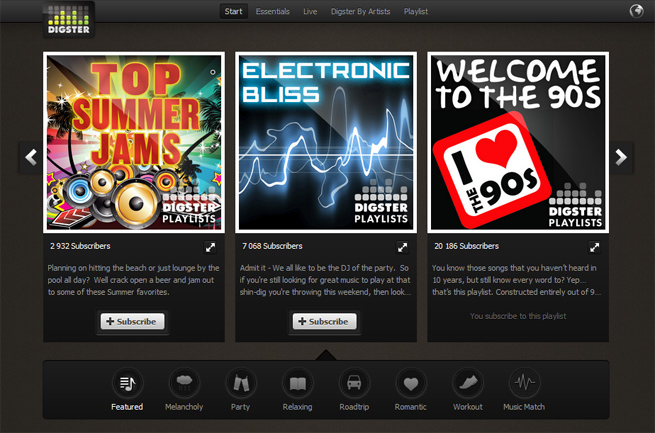Pick the Romantic heart category

tap(410, 383)
